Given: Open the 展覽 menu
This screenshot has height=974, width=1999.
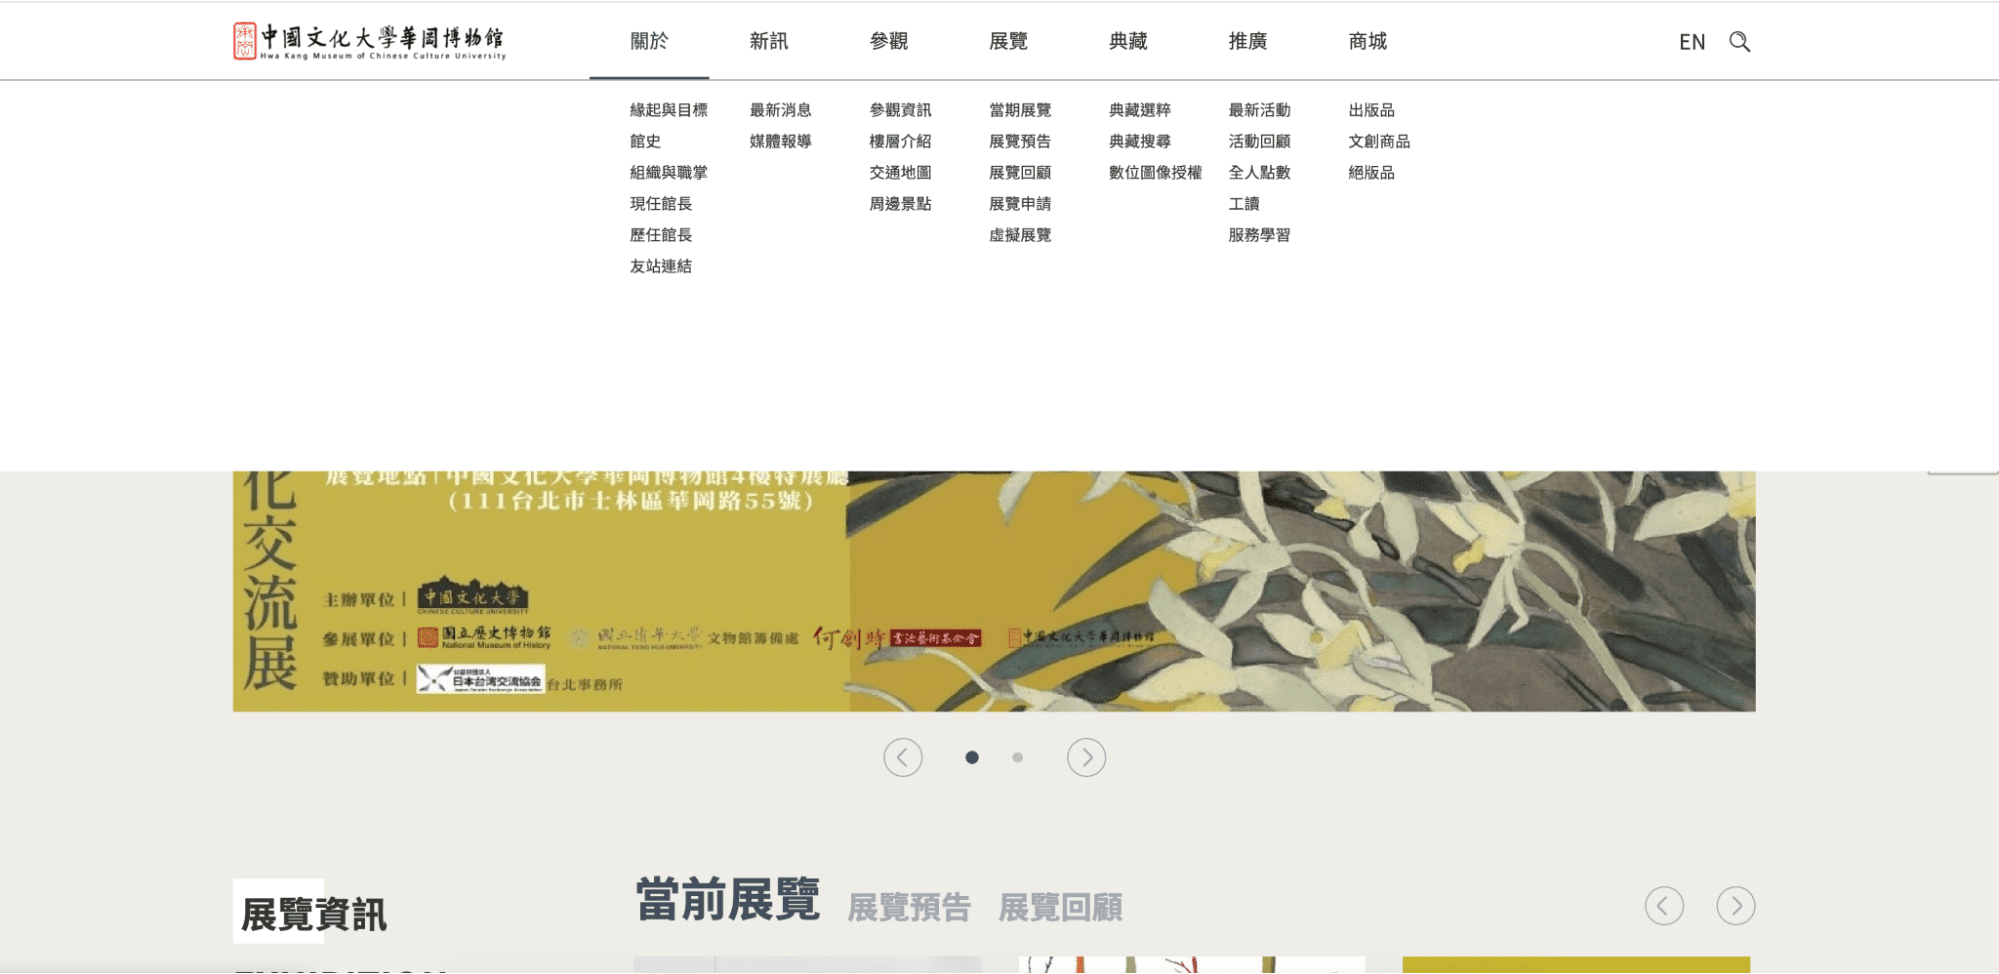Looking at the screenshot, I should click(x=1008, y=41).
